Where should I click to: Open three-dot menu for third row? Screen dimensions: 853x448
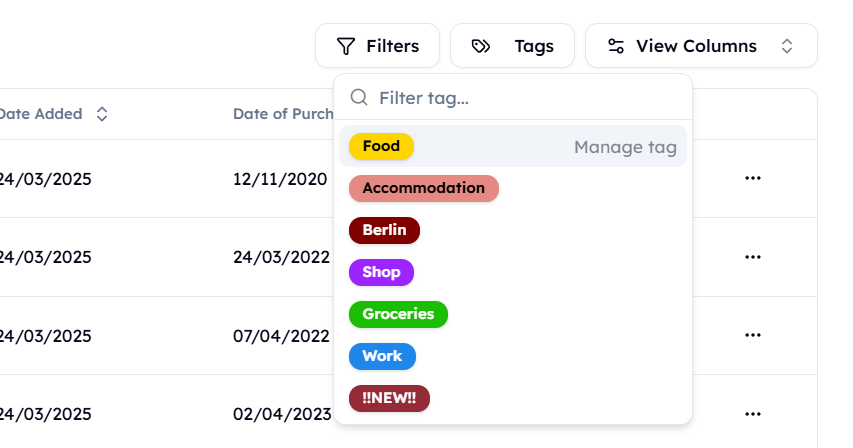tap(753, 335)
